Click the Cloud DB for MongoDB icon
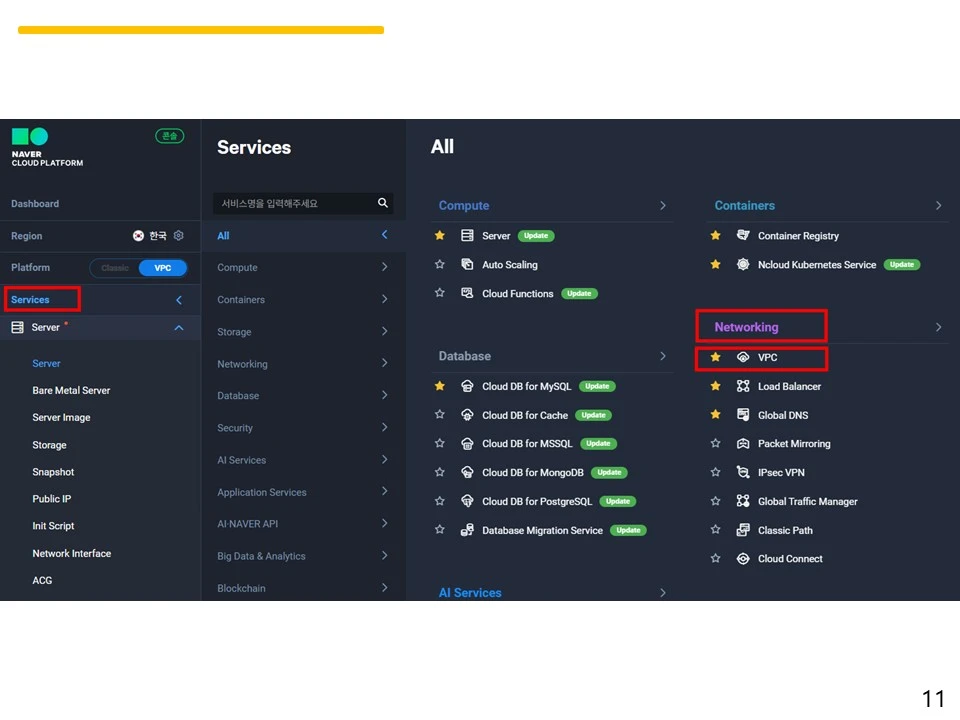 [467, 473]
